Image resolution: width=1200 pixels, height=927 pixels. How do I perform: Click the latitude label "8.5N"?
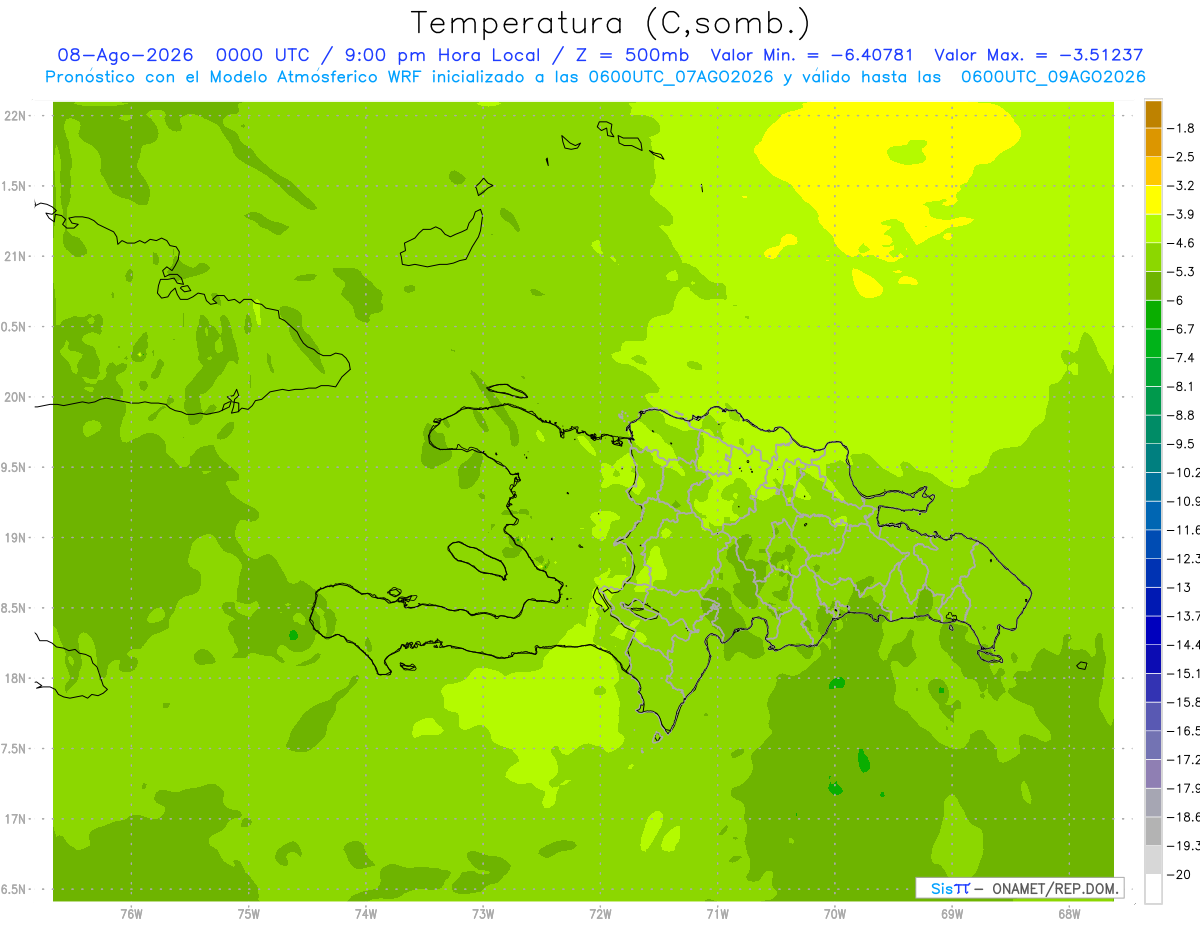14,609
